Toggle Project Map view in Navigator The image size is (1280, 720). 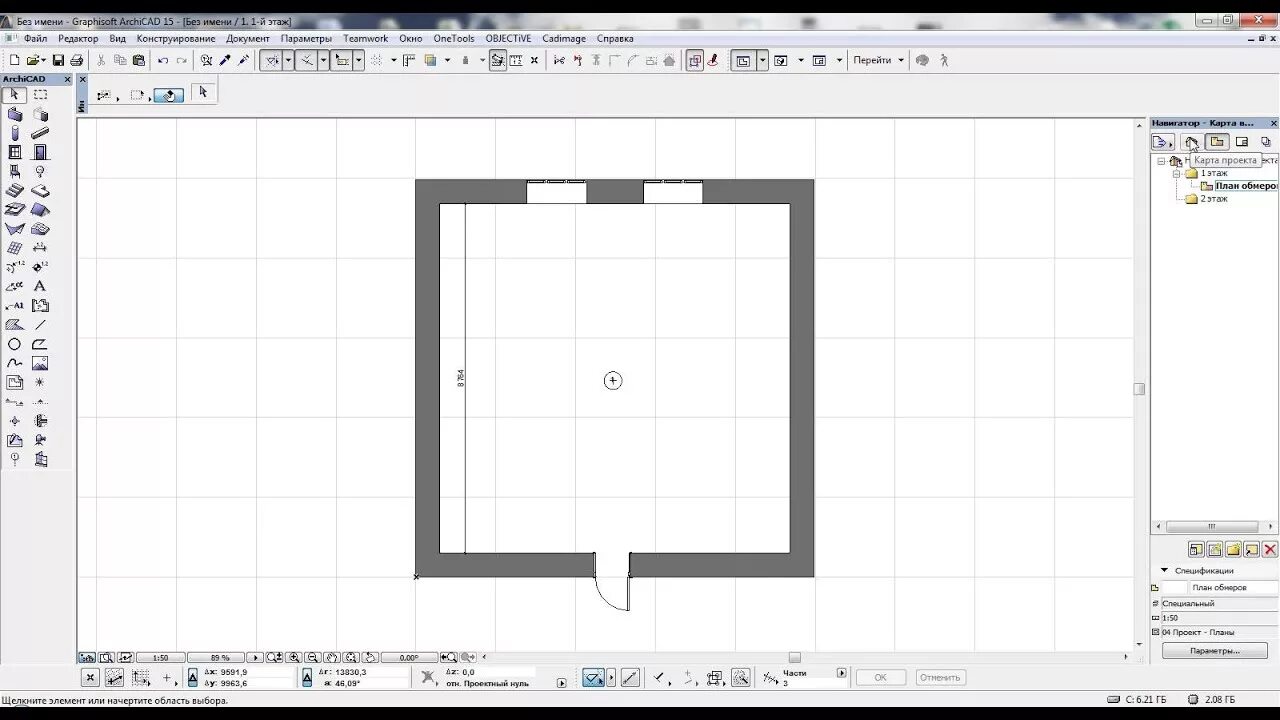1191,142
